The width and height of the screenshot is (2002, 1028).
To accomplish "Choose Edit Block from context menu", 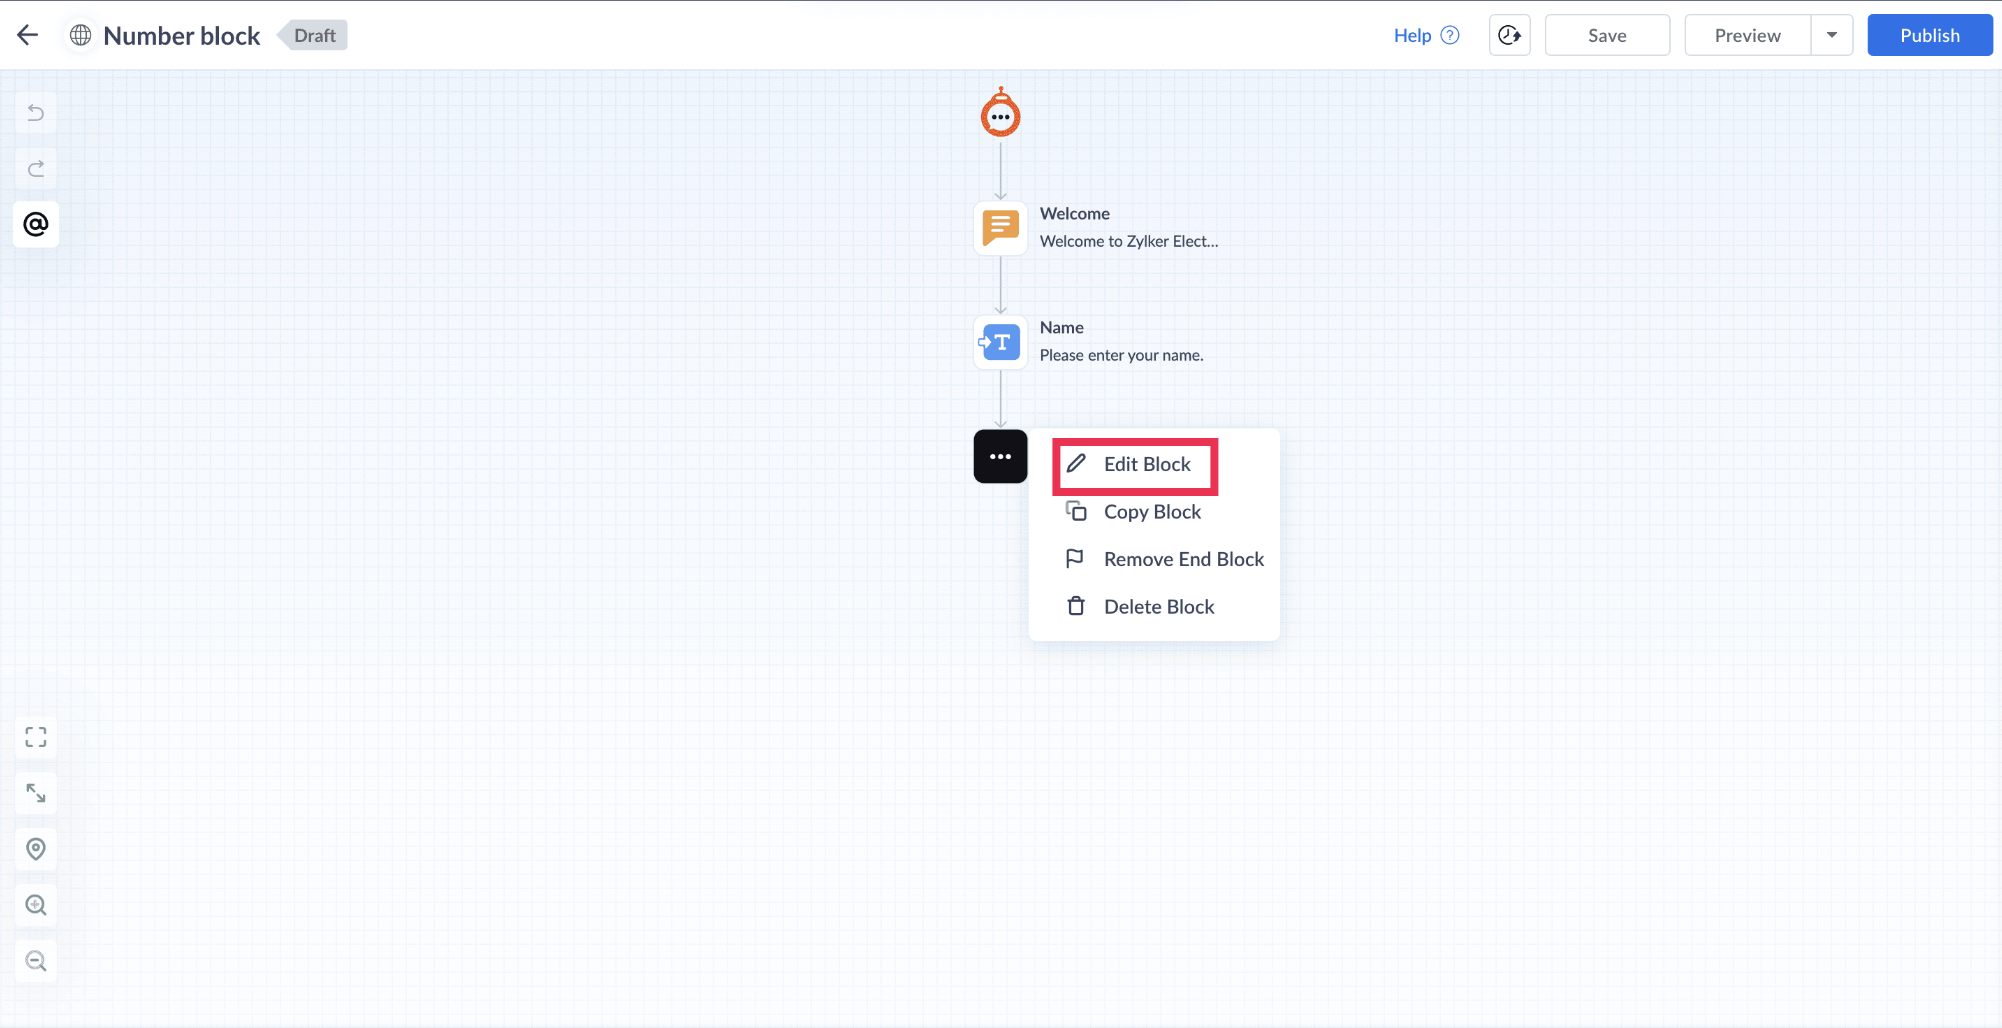I will pos(1135,464).
